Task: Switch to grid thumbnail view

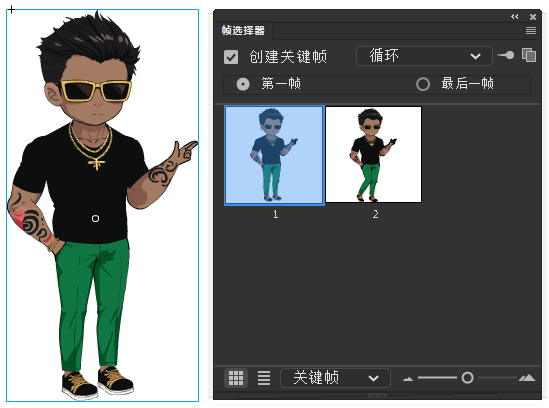Action: (x=236, y=378)
